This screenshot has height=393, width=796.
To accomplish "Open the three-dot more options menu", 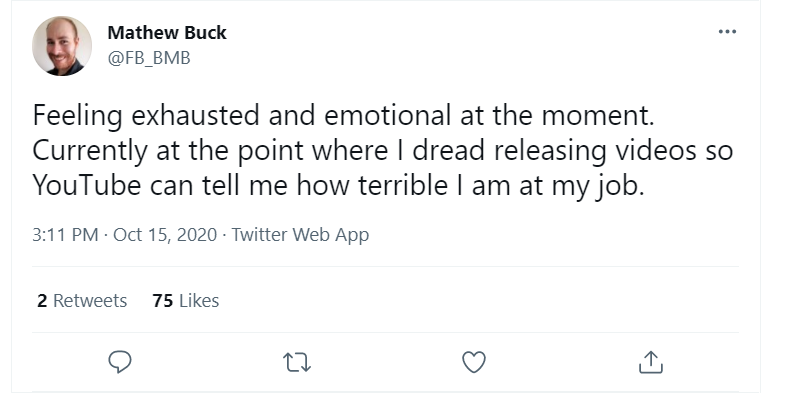I will (727, 31).
